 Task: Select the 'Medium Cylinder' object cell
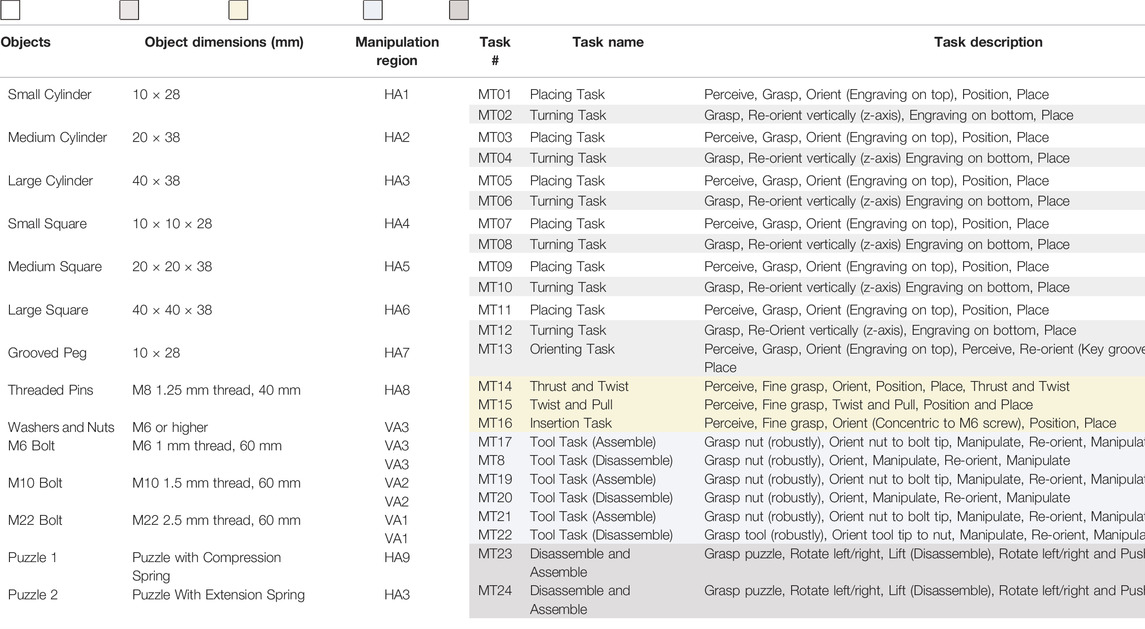point(58,137)
